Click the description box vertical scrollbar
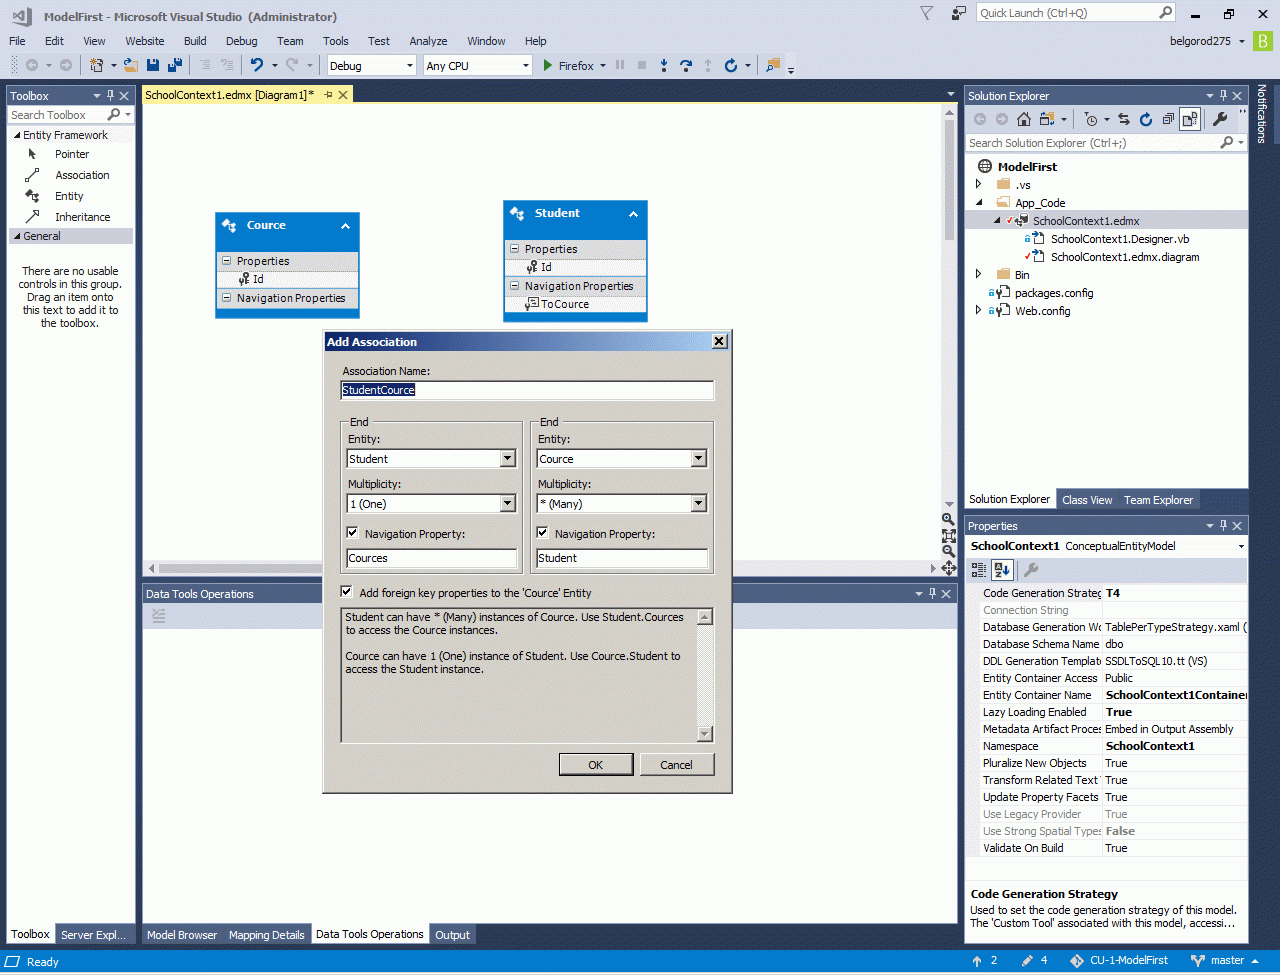The width and height of the screenshot is (1280, 975). click(x=704, y=675)
